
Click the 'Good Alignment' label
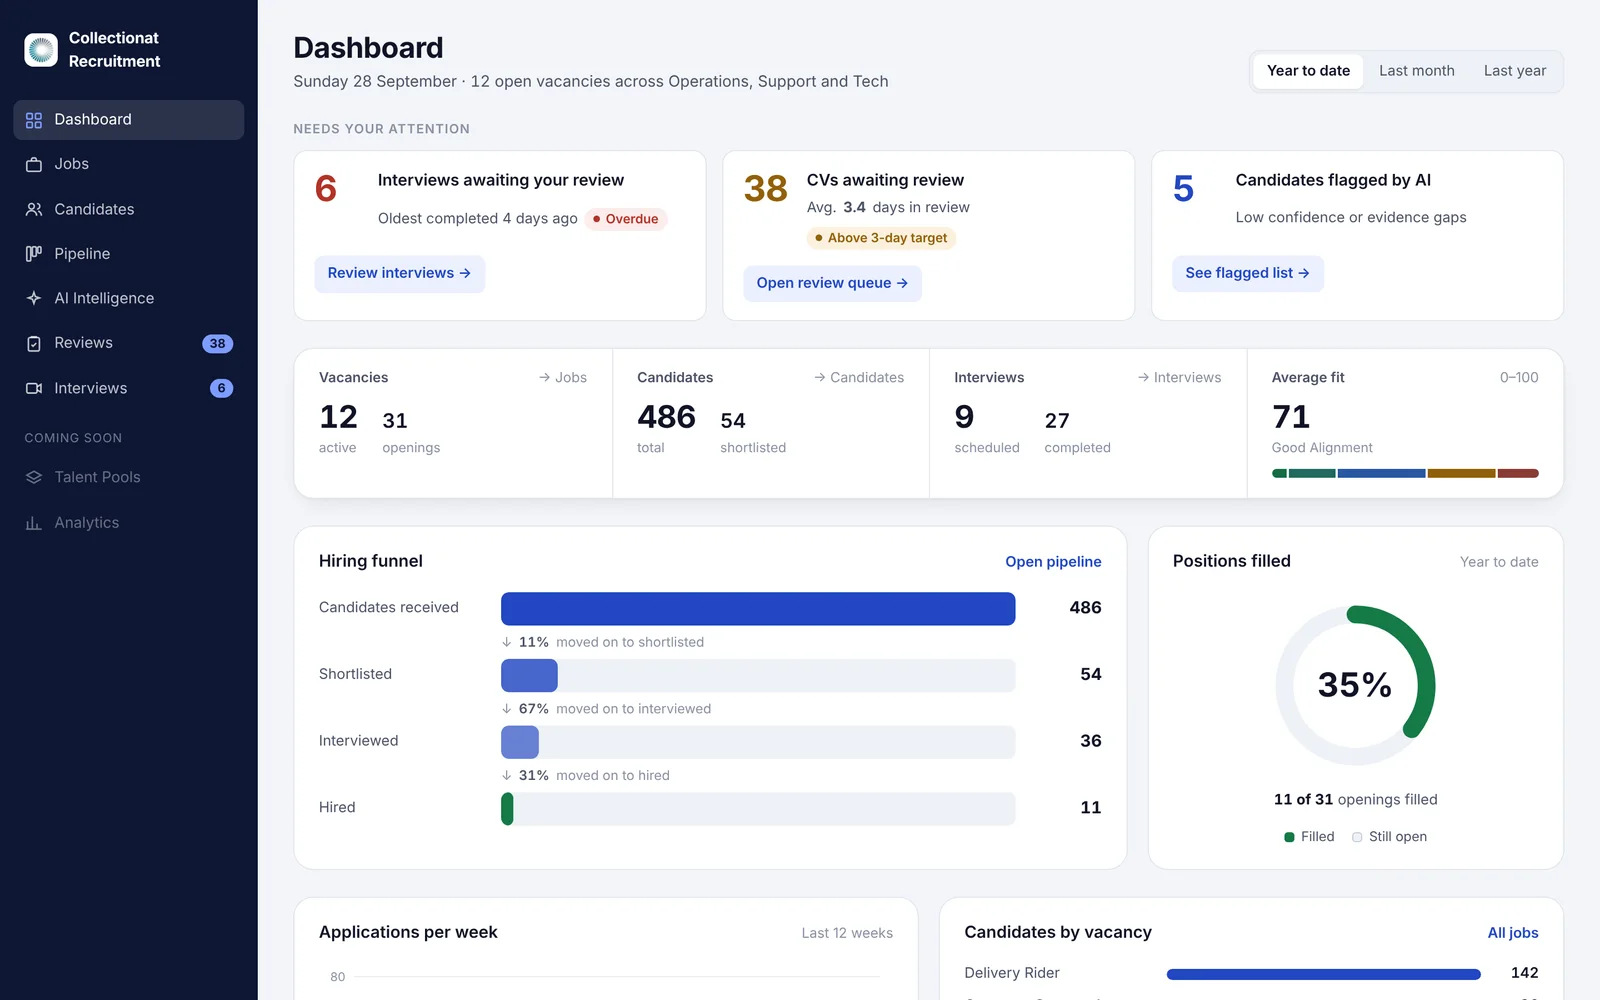(x=1322, y=448)
